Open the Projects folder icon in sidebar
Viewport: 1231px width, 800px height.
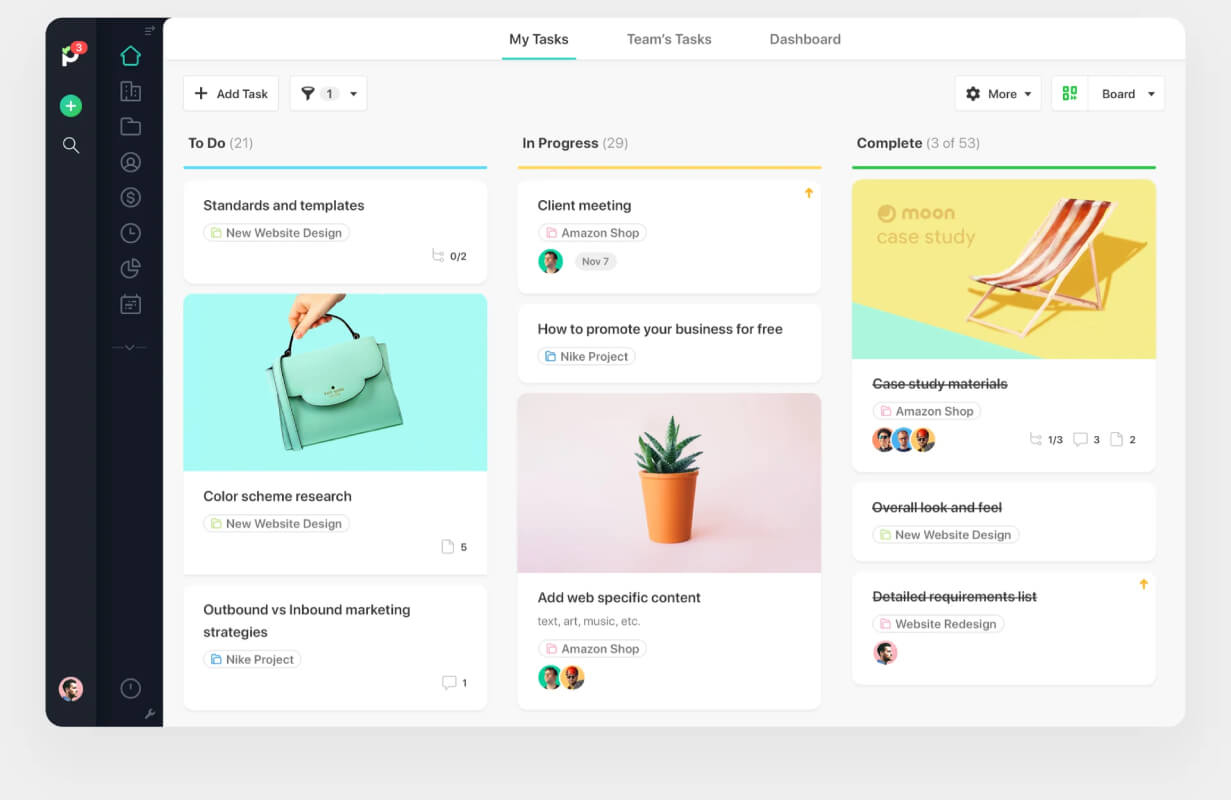(130, 127)
